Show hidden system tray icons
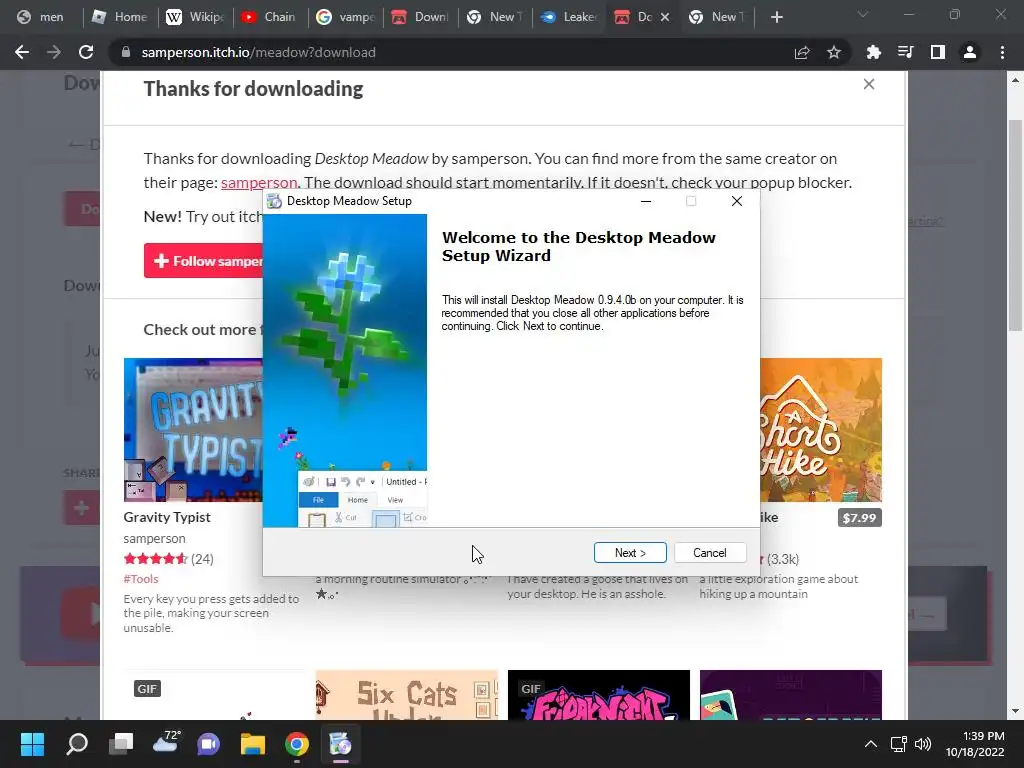1024x768 pixels. (871, 744)
